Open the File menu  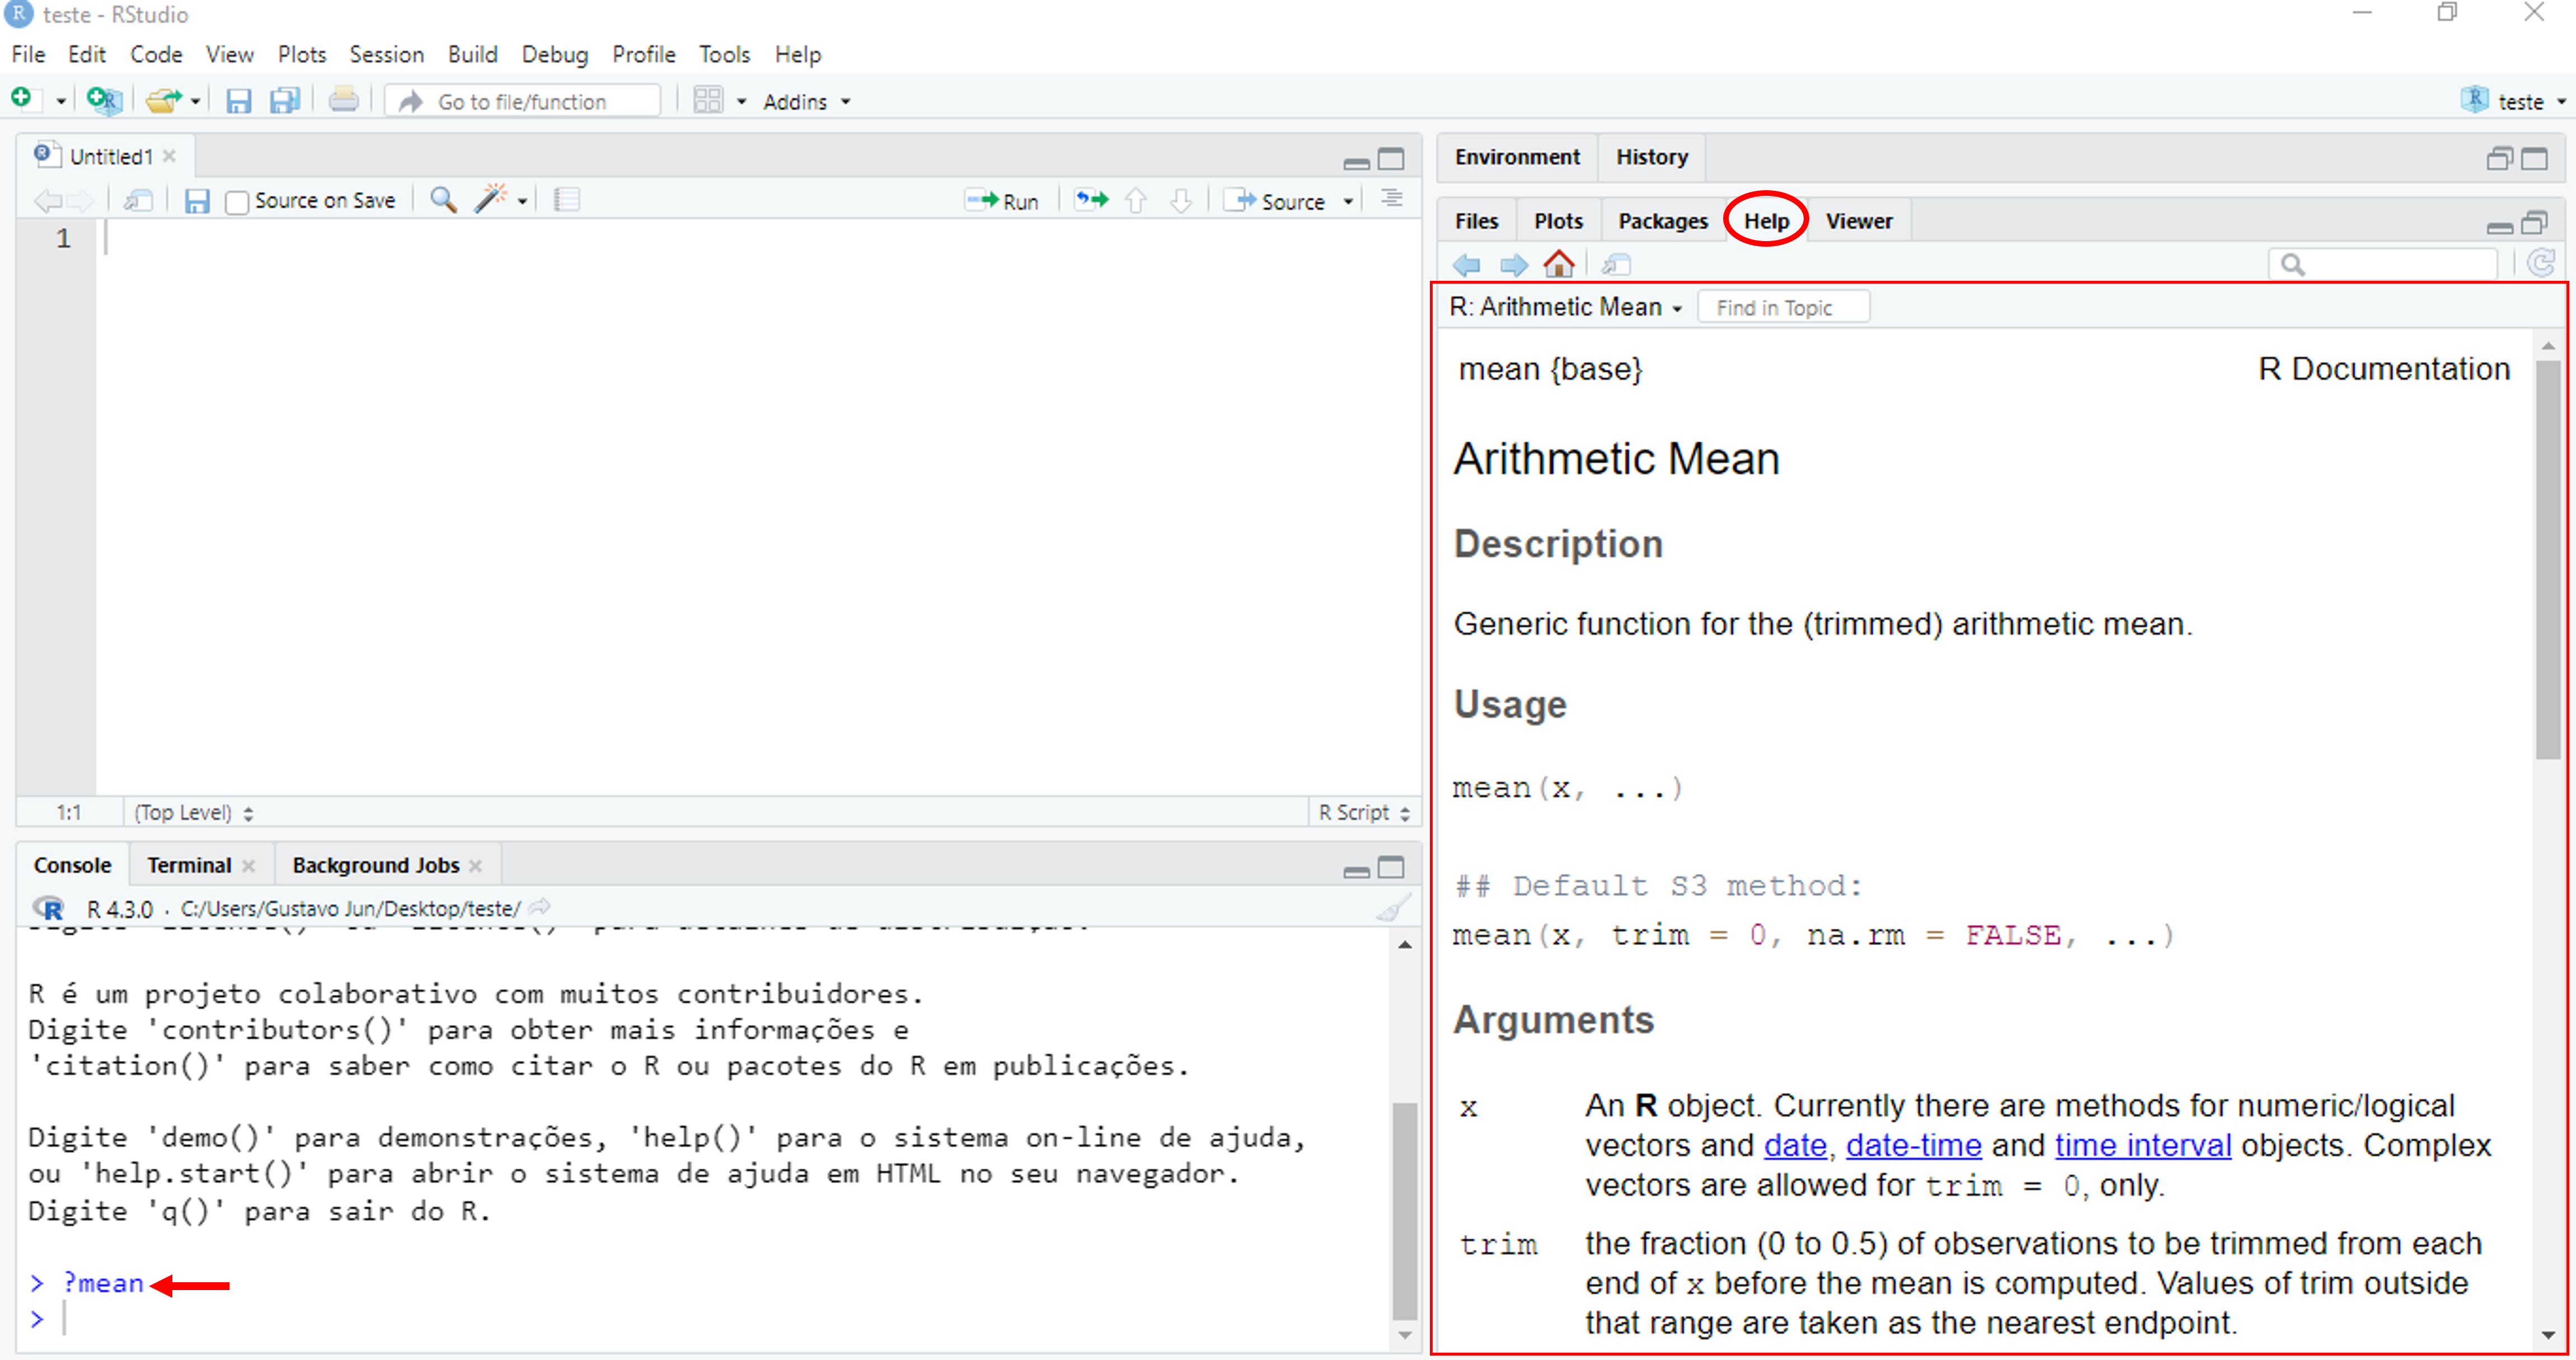click(x=28, y=55)
